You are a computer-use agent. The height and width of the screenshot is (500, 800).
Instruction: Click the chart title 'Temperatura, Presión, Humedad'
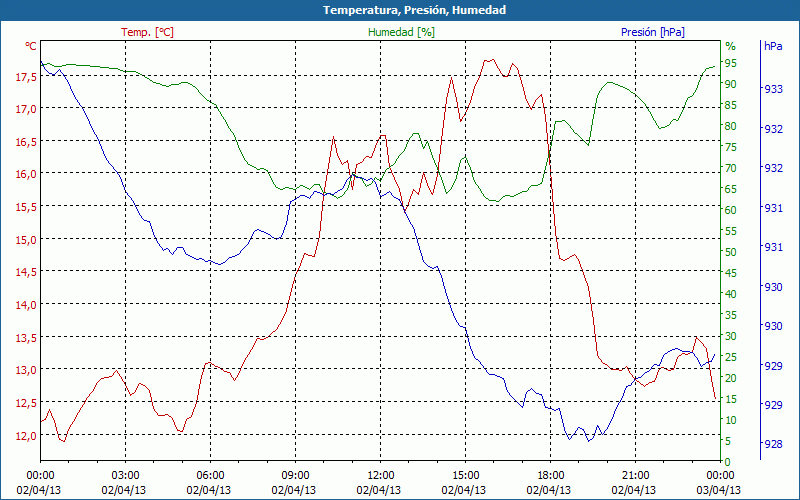[414, 10]
